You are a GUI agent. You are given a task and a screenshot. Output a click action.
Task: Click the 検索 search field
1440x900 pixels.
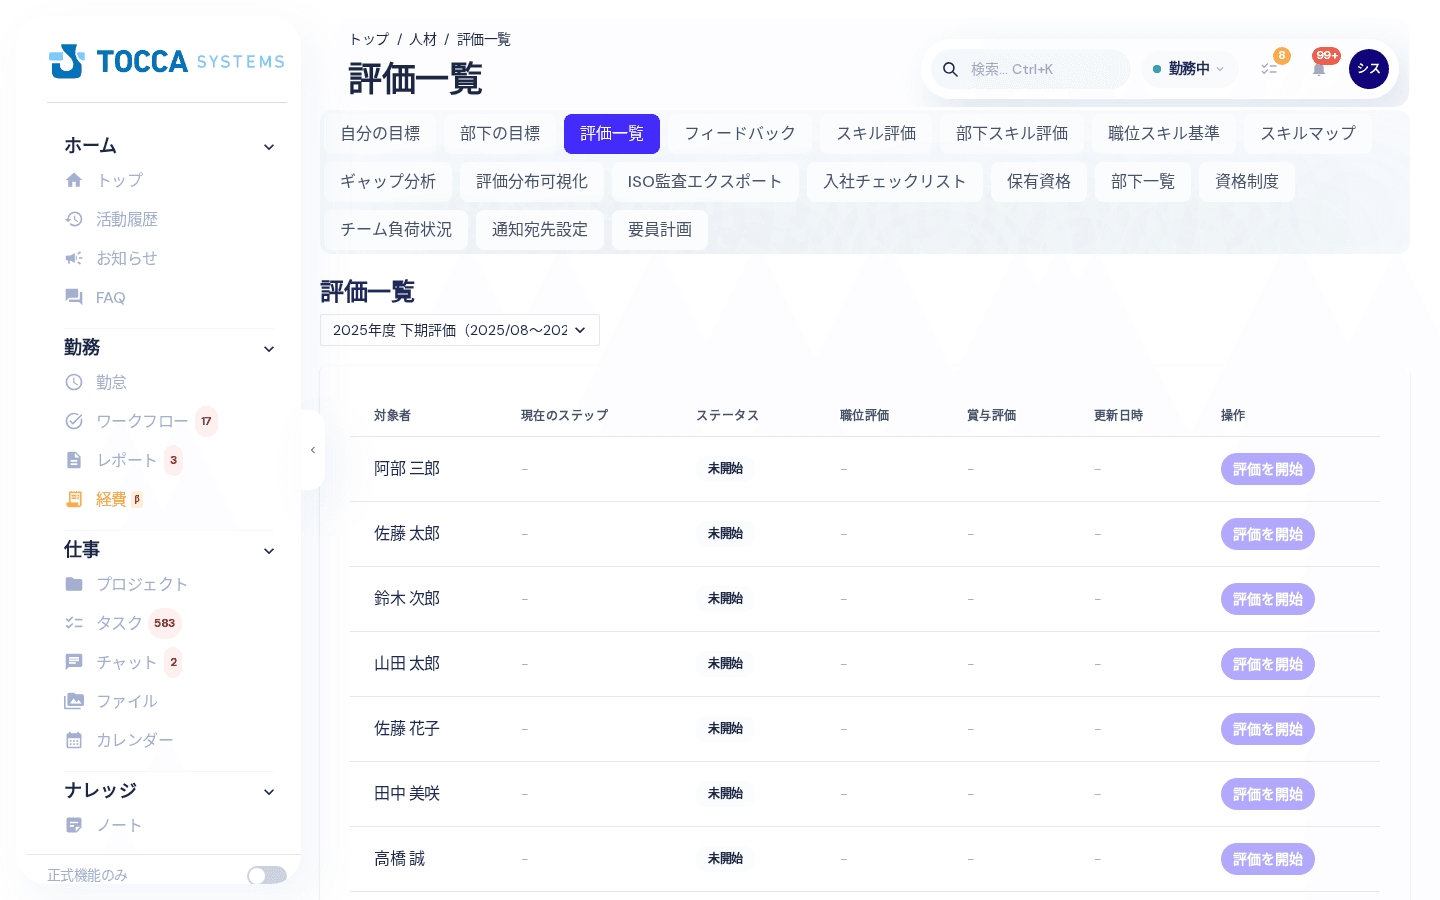point(1031,69)
